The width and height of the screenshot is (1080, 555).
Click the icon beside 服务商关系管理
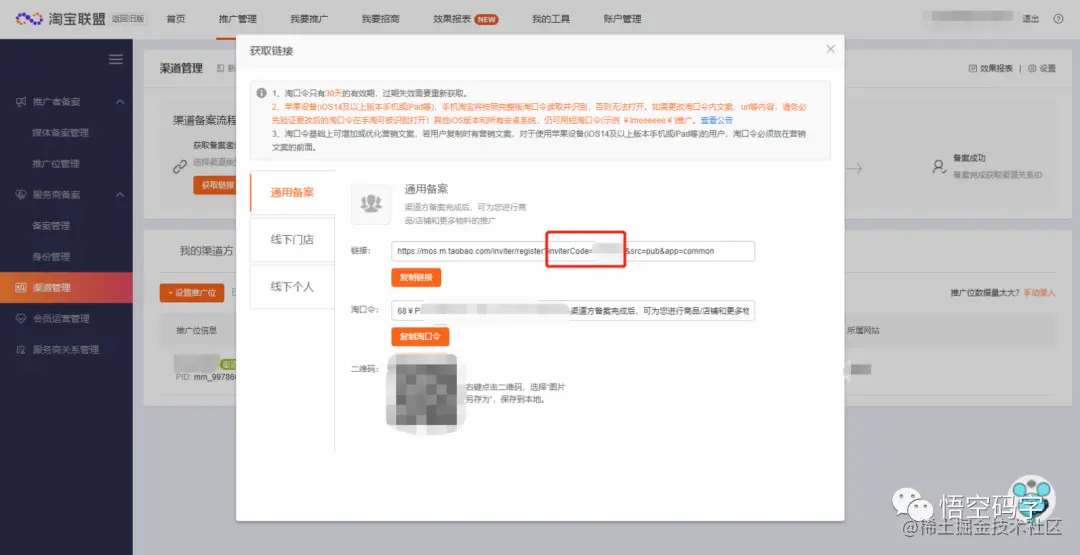21,350
